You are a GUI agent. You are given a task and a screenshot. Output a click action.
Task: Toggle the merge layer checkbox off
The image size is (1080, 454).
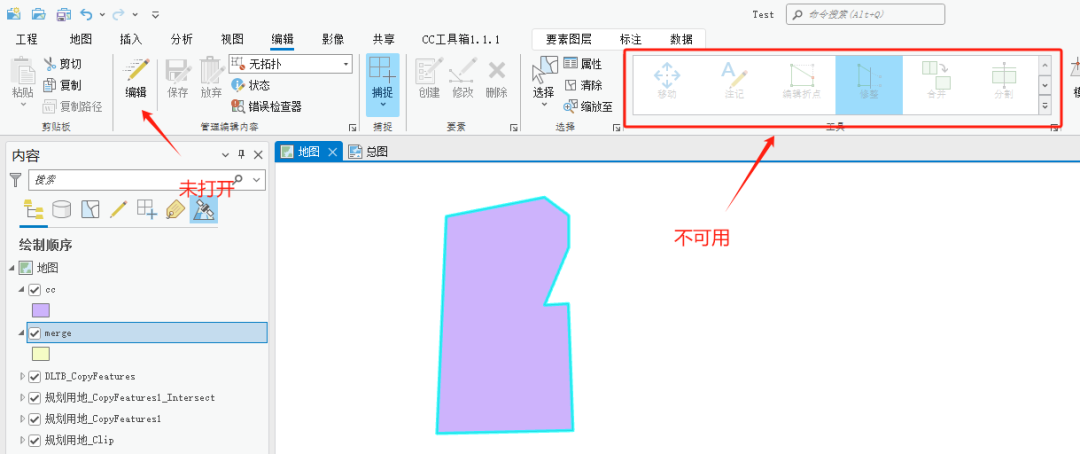[x=34, y=333]
